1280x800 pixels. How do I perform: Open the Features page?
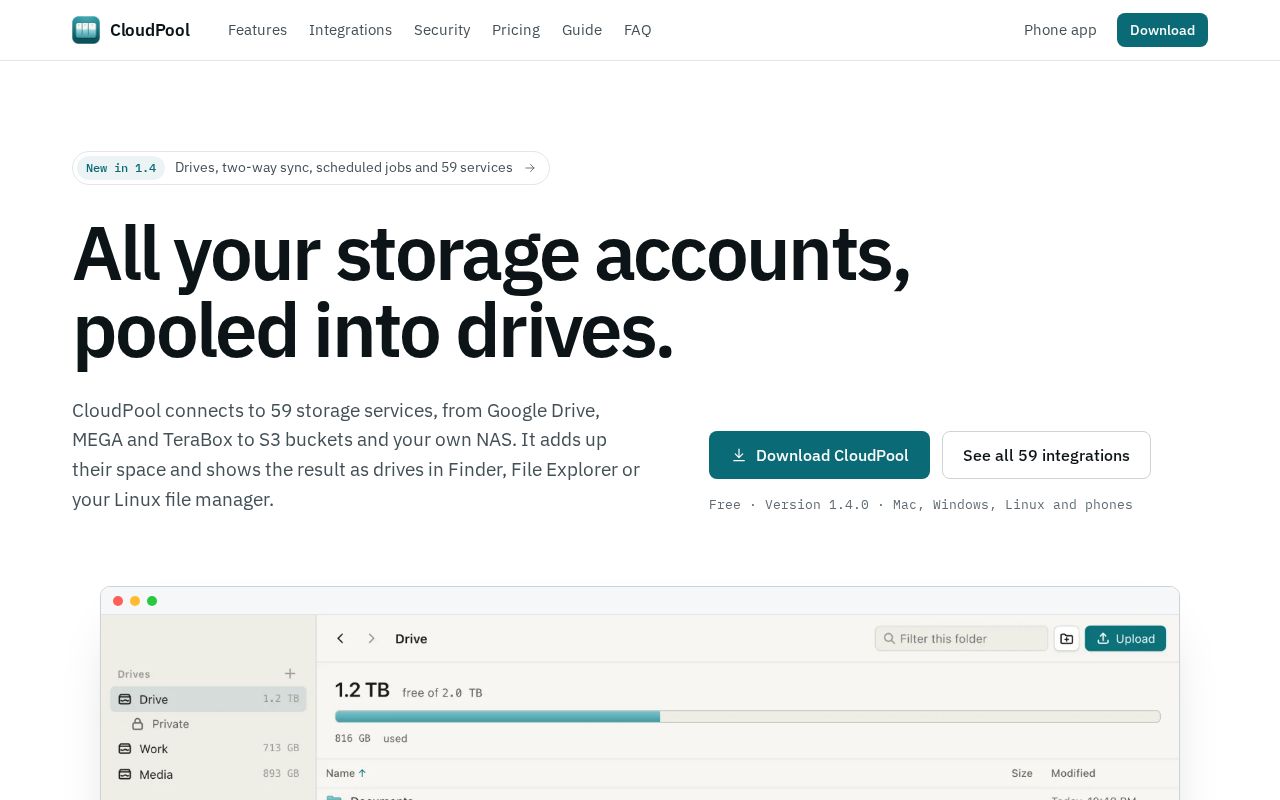pyautogui.click(x=257, y=30)
